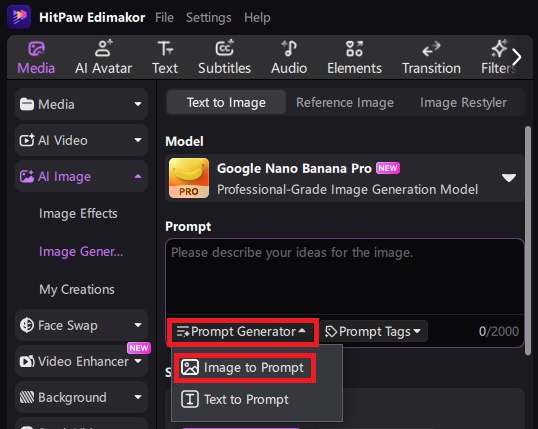
Task: Open My Creations in the sidebar
Action: [x=77, y=290]
